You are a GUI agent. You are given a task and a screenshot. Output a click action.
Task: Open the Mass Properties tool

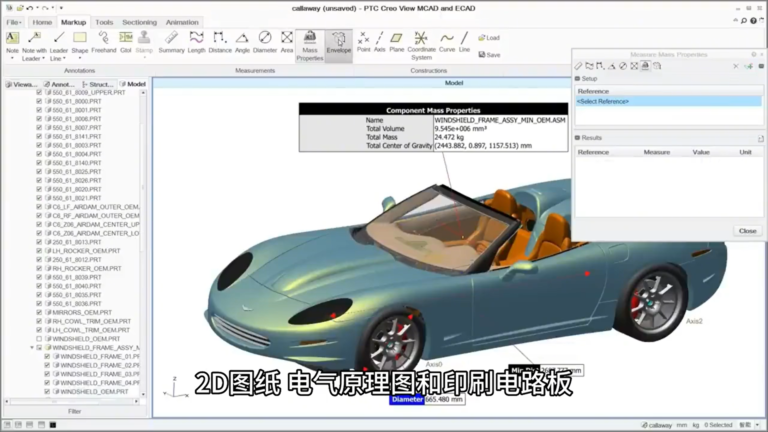pos(310,46)
